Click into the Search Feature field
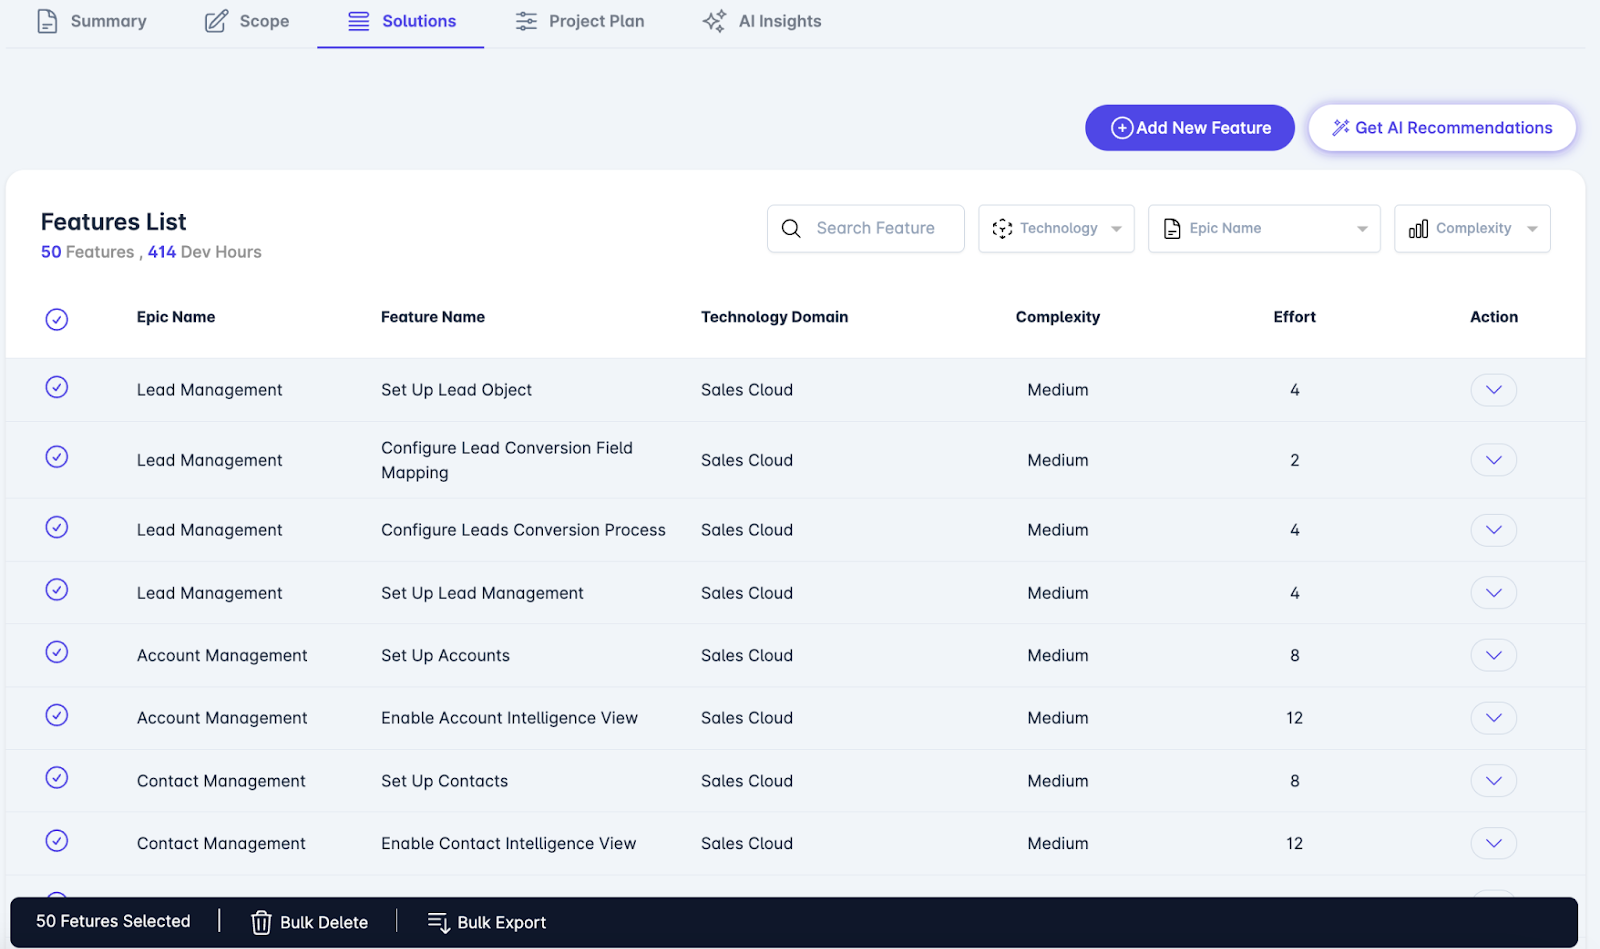This screenshot has width=1600, height=949. click(x=866, y=229)
